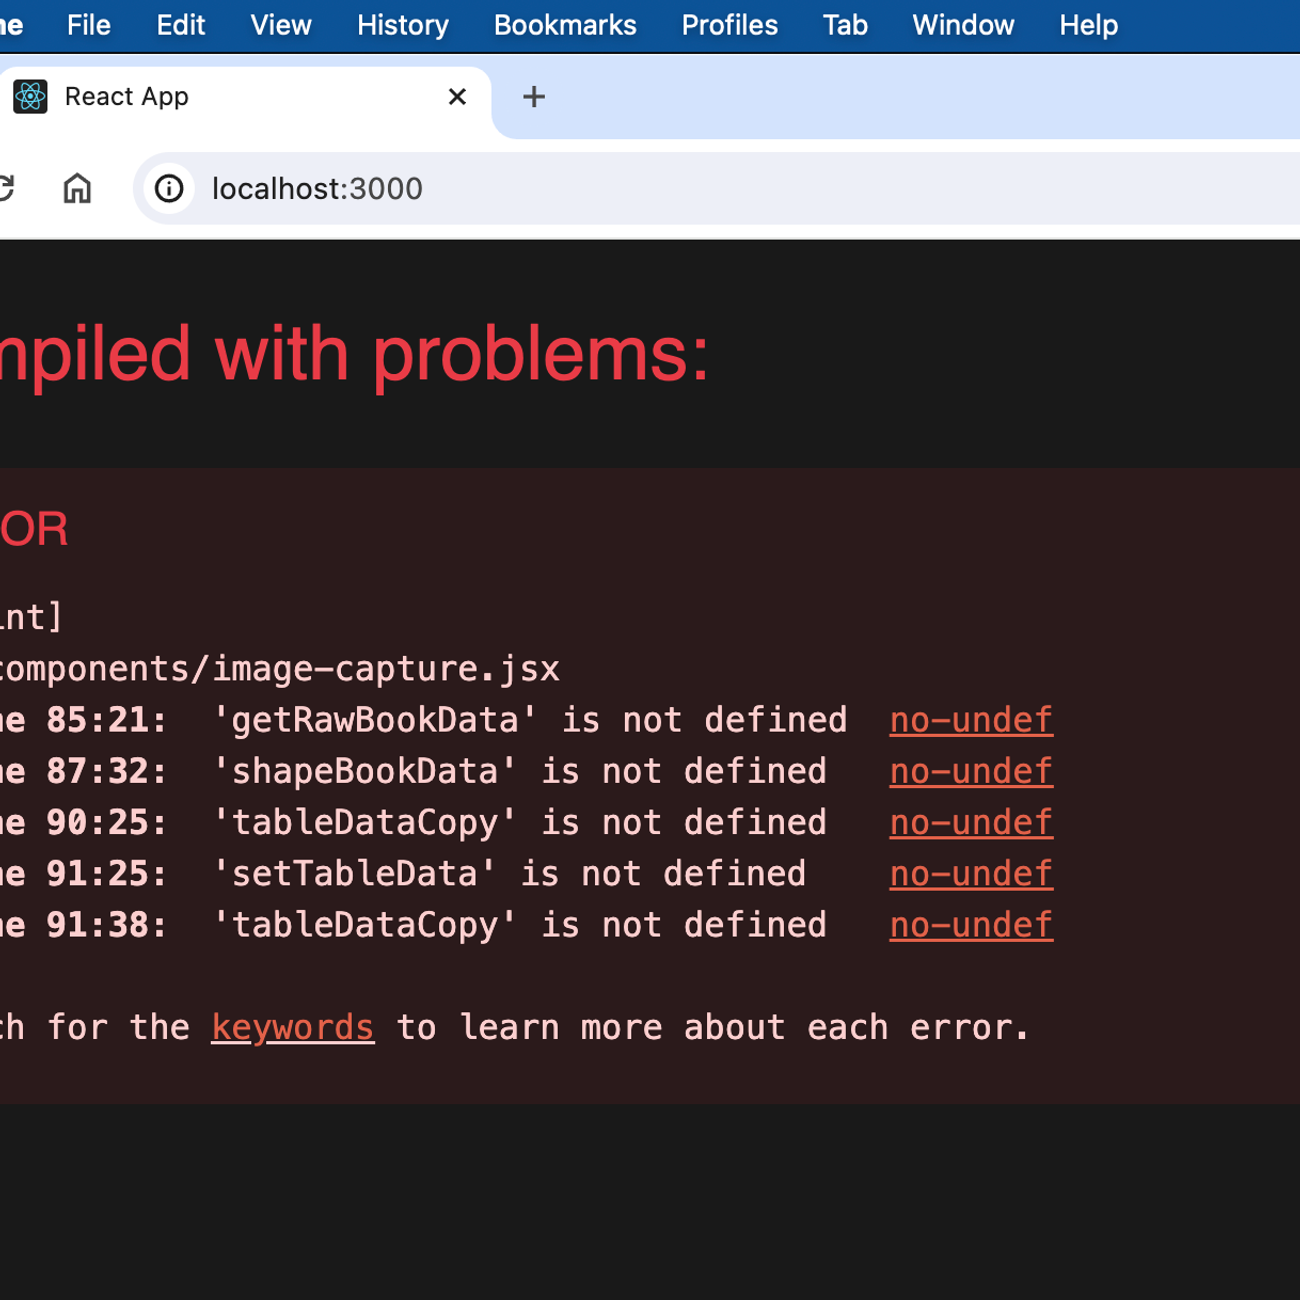Go to the home page
1300x1300 pixels.
(x=77, y=188)
